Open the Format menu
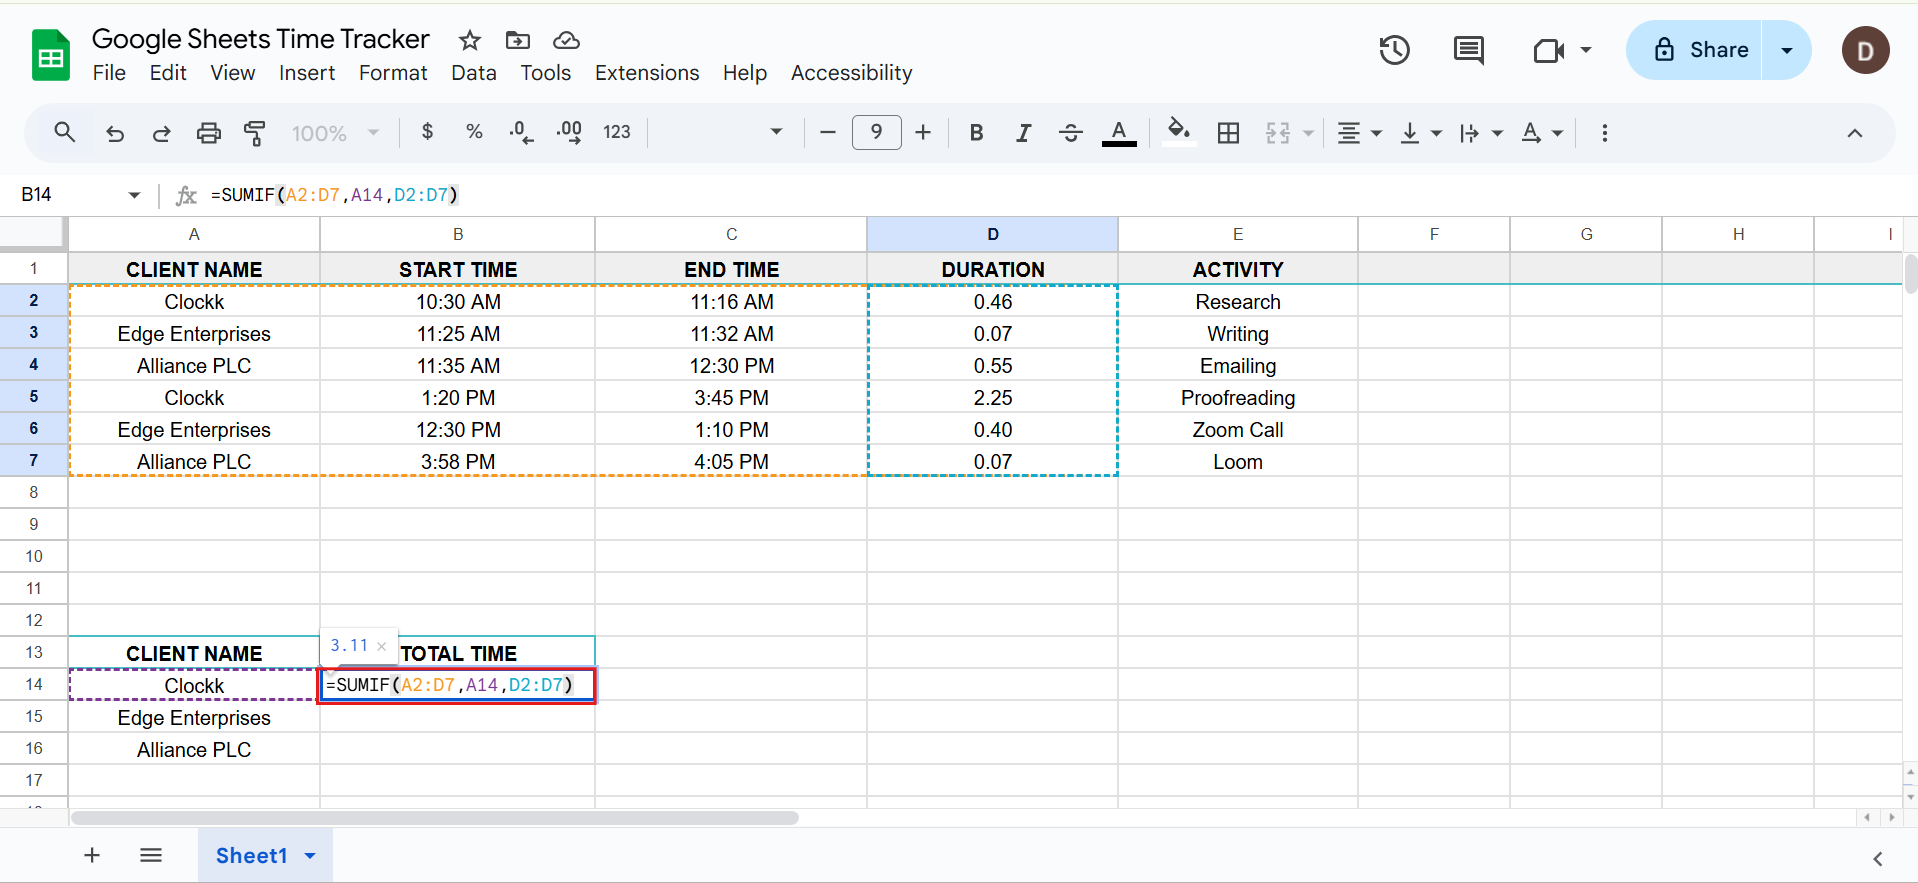 pos(393,73)
